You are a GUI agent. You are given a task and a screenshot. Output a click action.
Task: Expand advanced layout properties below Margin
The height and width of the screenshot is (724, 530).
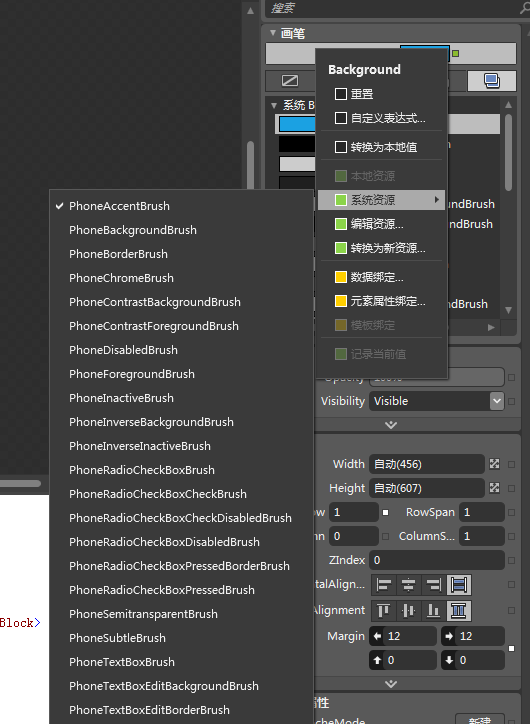tap(391, 684)
